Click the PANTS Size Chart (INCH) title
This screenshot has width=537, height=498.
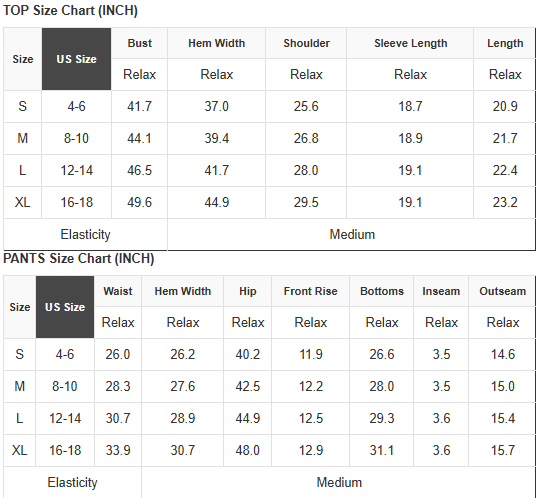click(x=78, y=258)
